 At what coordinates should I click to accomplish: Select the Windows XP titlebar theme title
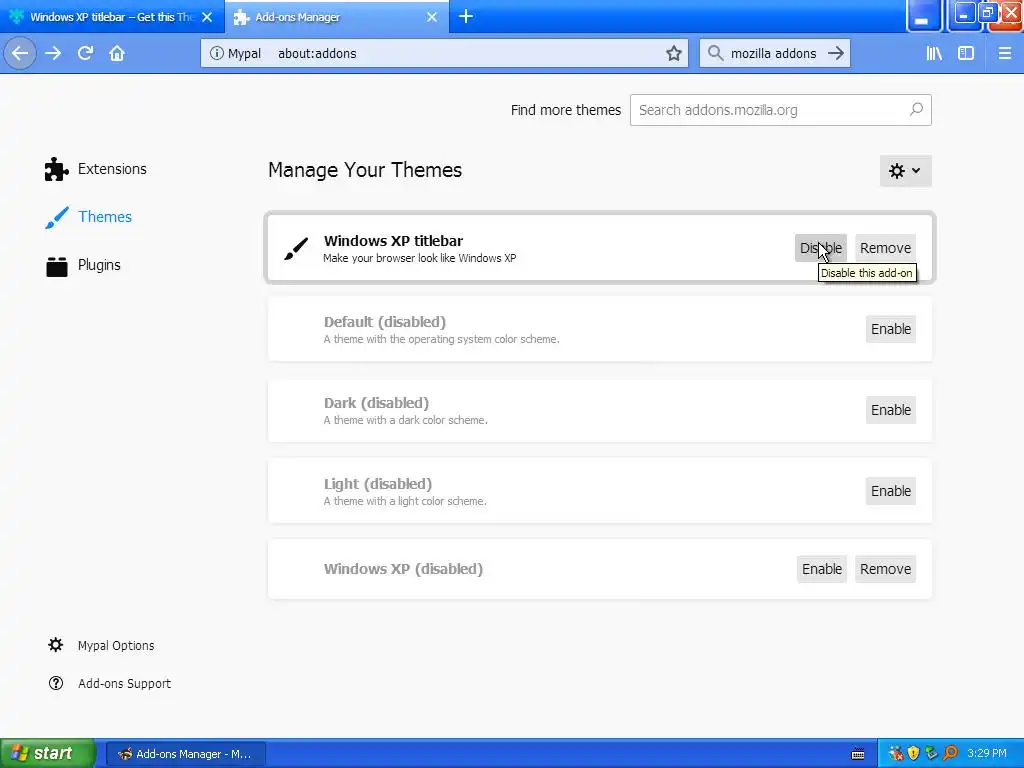pos(393,241)
